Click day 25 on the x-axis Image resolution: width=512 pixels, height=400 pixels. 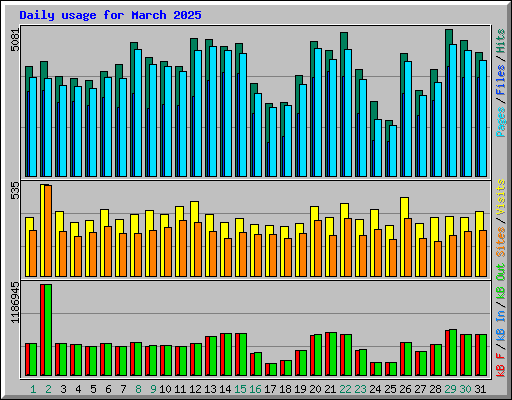[390, 389]
